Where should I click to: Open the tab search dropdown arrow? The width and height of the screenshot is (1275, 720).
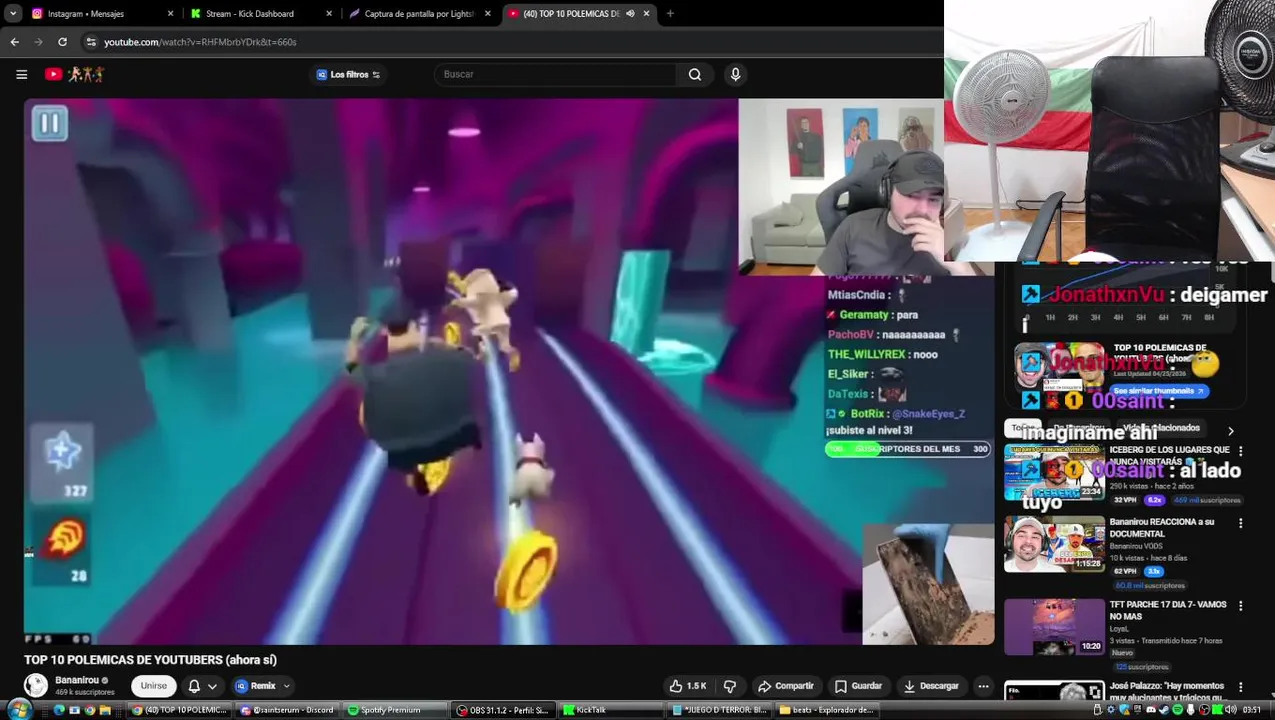click(x=13, y=13)
